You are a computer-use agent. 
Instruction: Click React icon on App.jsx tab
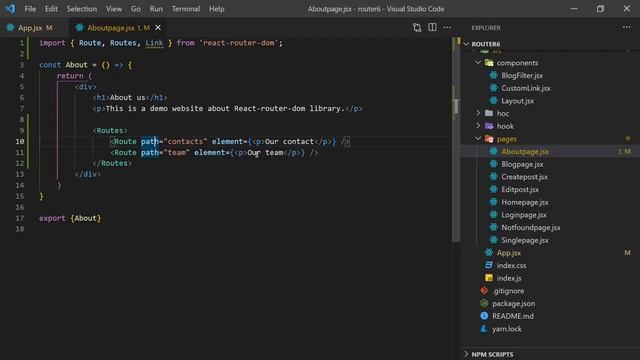coord(10,27)
